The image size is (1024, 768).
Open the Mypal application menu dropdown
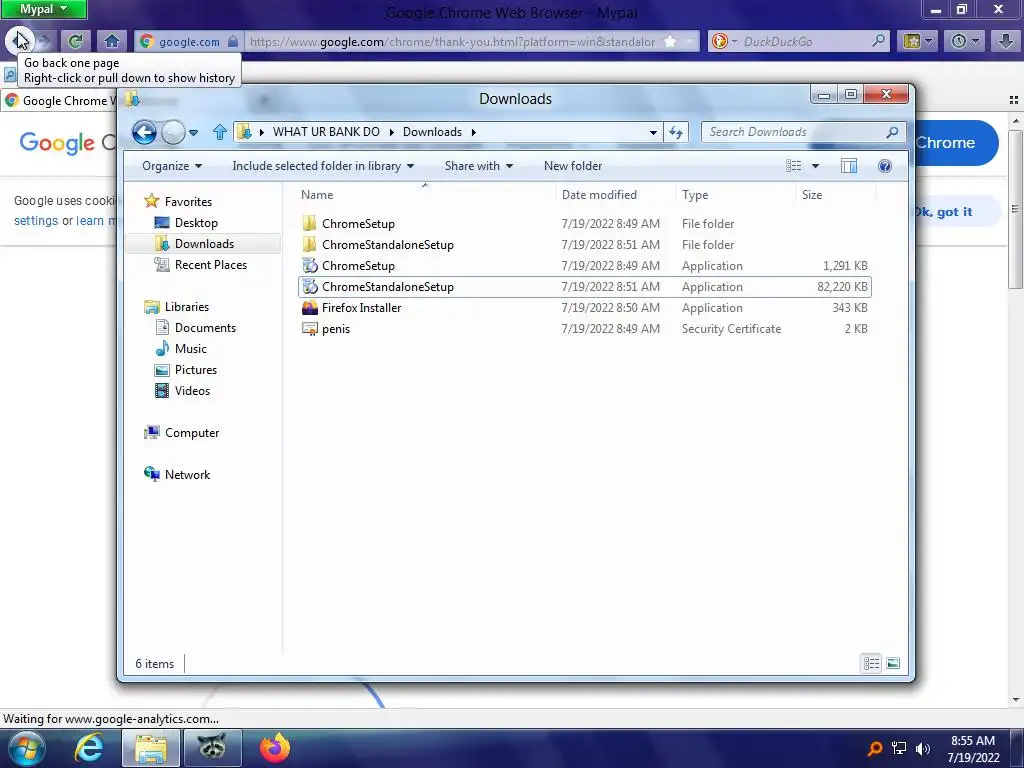coord(44,9)
